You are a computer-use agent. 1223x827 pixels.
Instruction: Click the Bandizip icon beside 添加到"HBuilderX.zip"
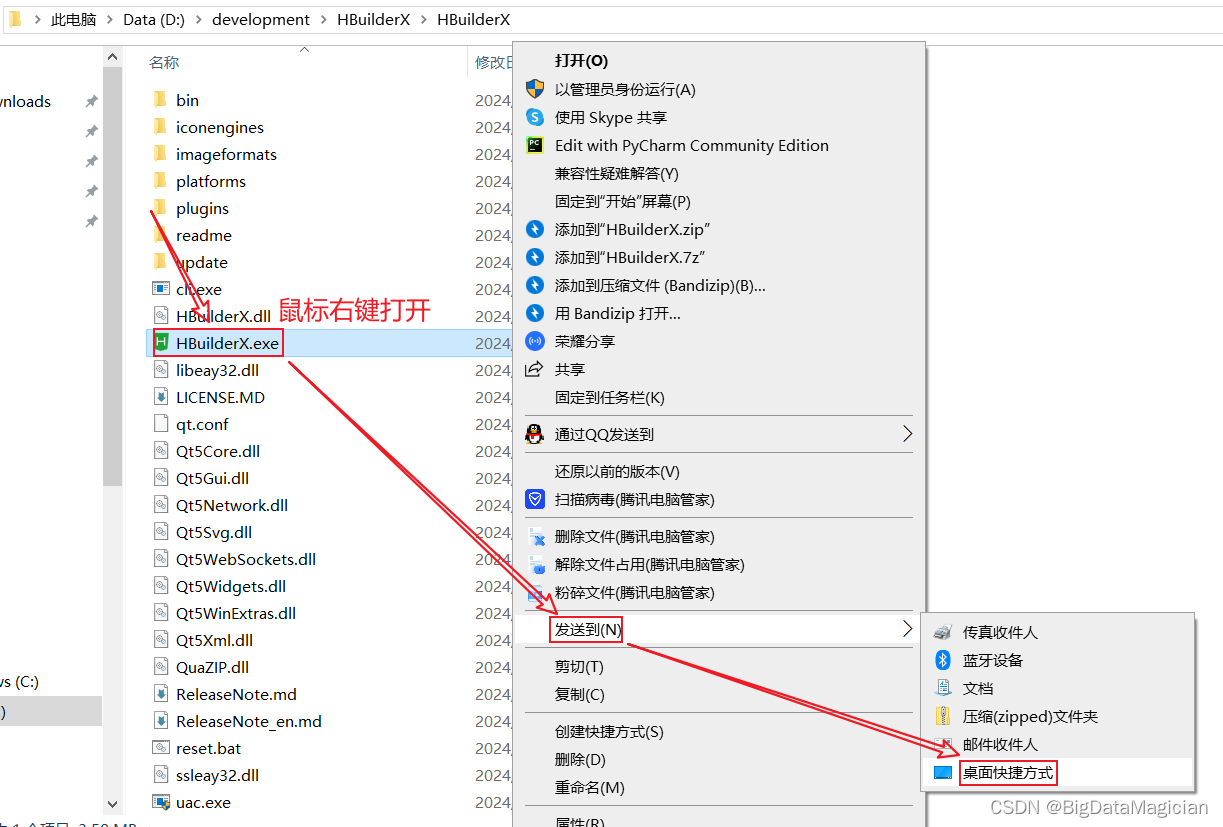point(535,229)
